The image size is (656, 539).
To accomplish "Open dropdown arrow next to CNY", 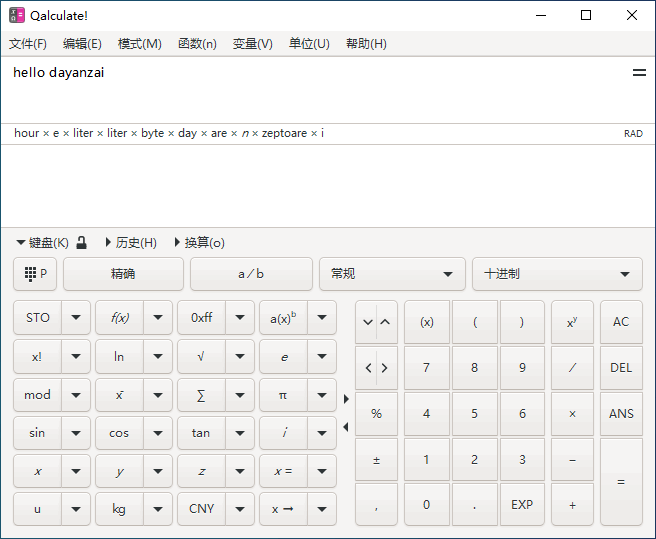I will pyautogui.click(x=240, y=509).
